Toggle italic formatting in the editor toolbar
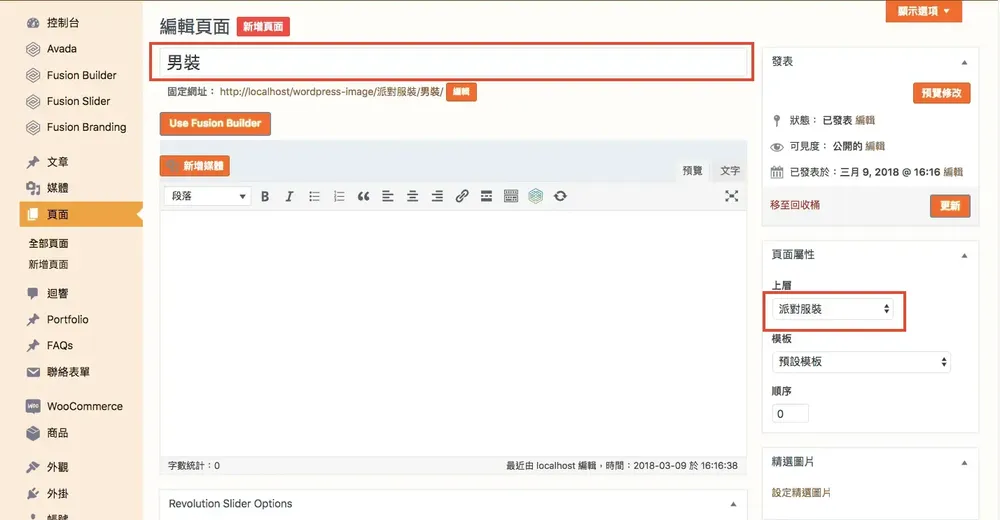1000x520 pixels. [289, 197]
